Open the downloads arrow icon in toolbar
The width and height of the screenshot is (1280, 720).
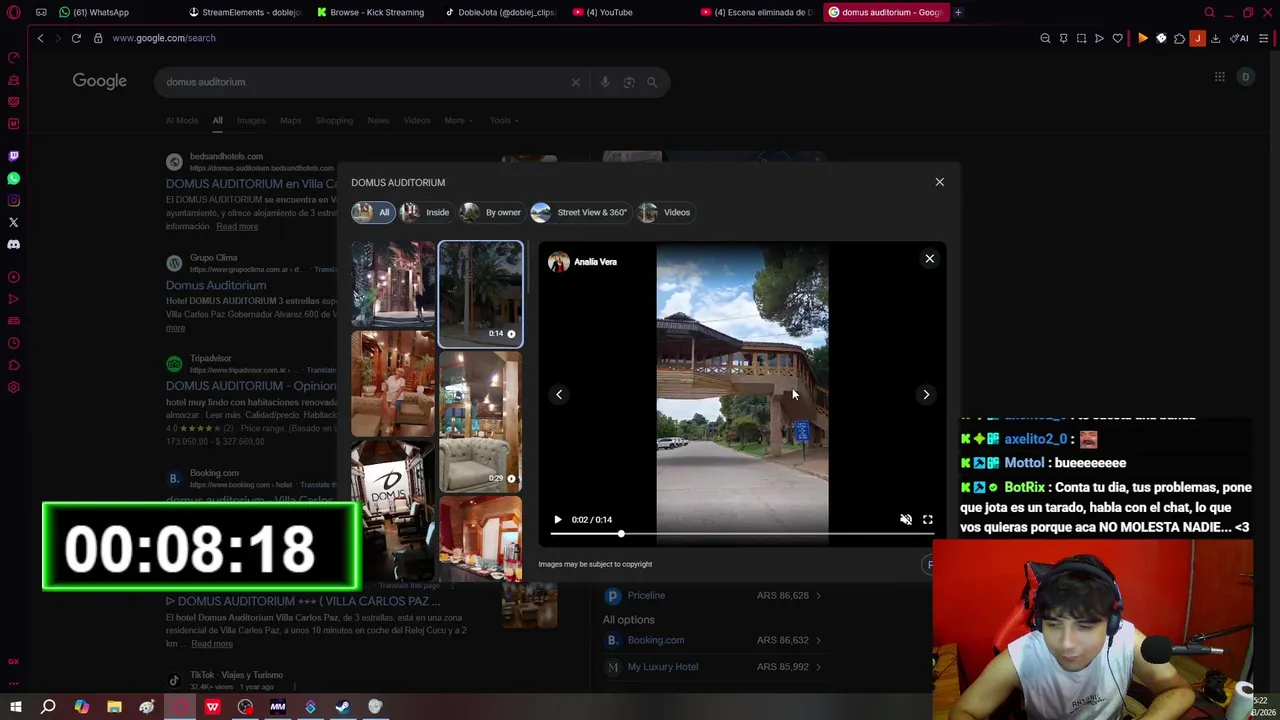pos(1215,38)
